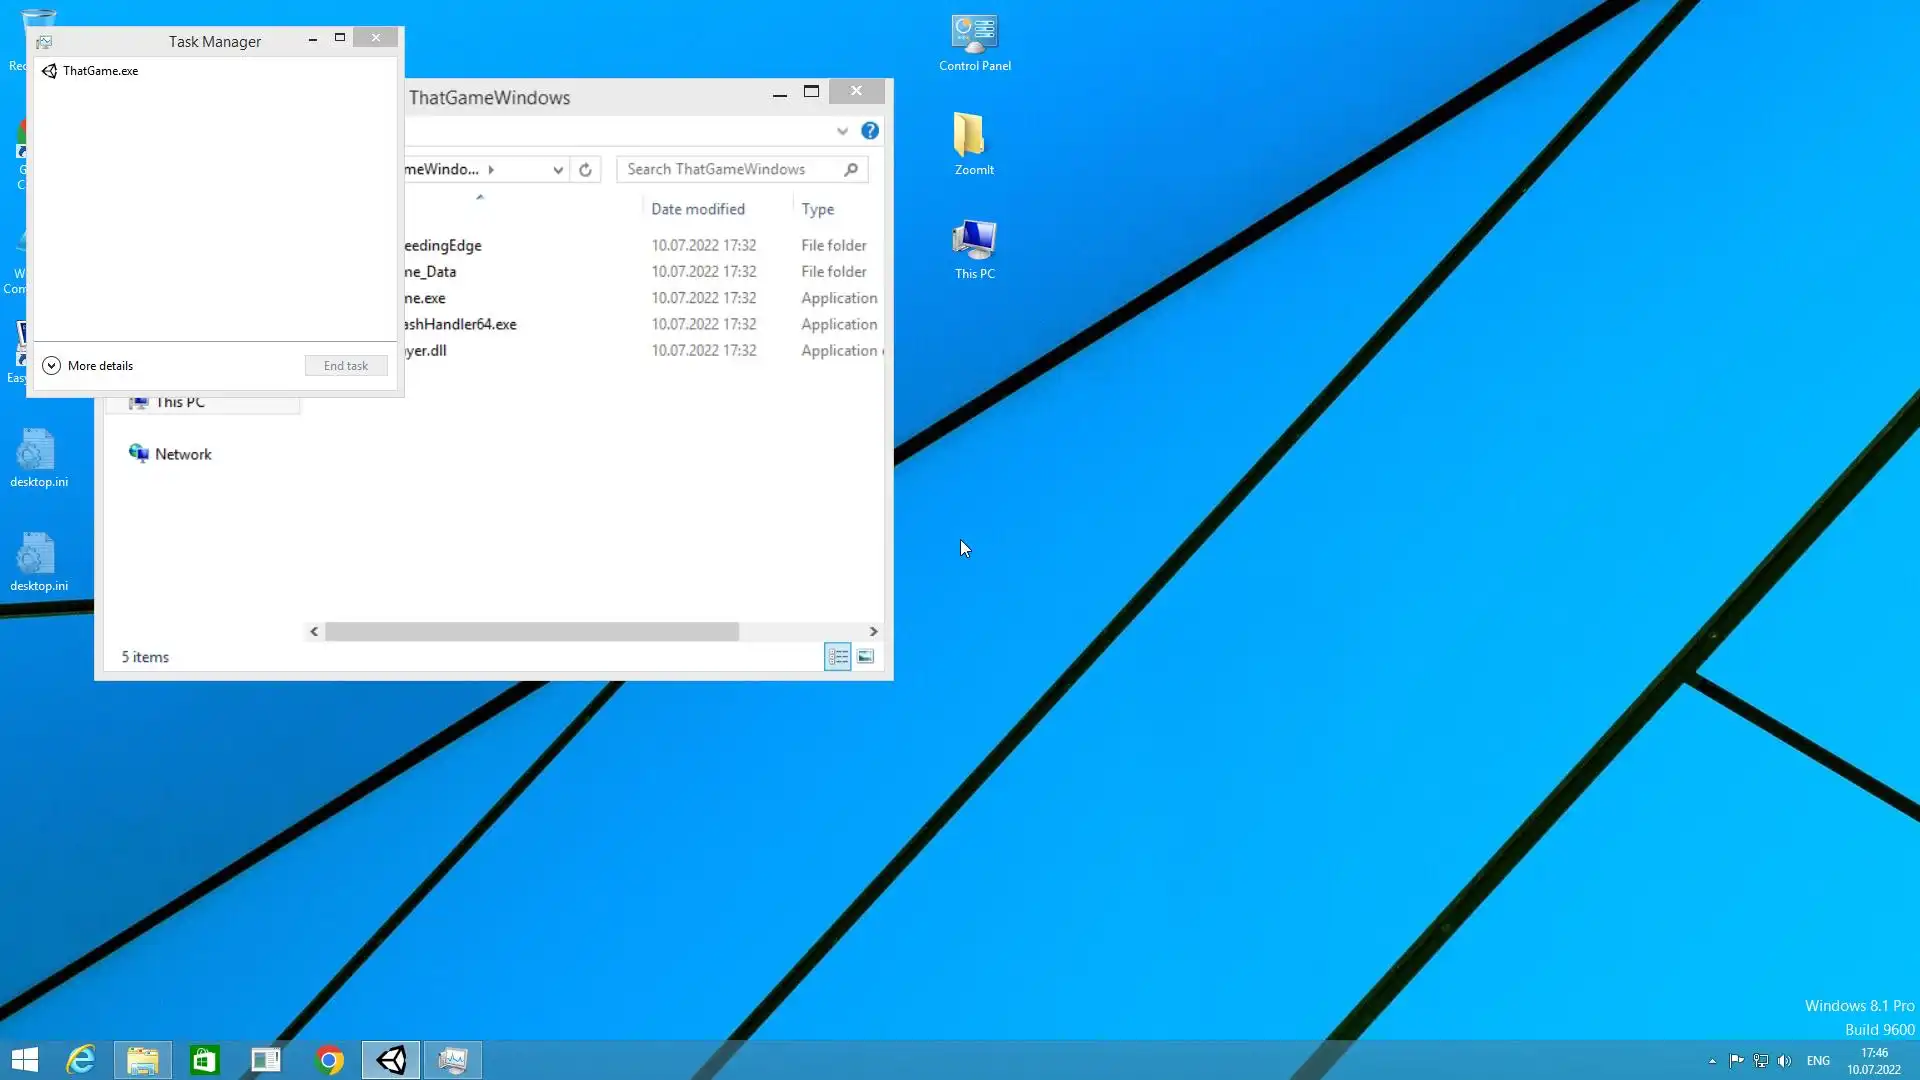1920x1080 pixels.
Task: Click the horizontal scrollbar right arrow
Action: point(873,632)
